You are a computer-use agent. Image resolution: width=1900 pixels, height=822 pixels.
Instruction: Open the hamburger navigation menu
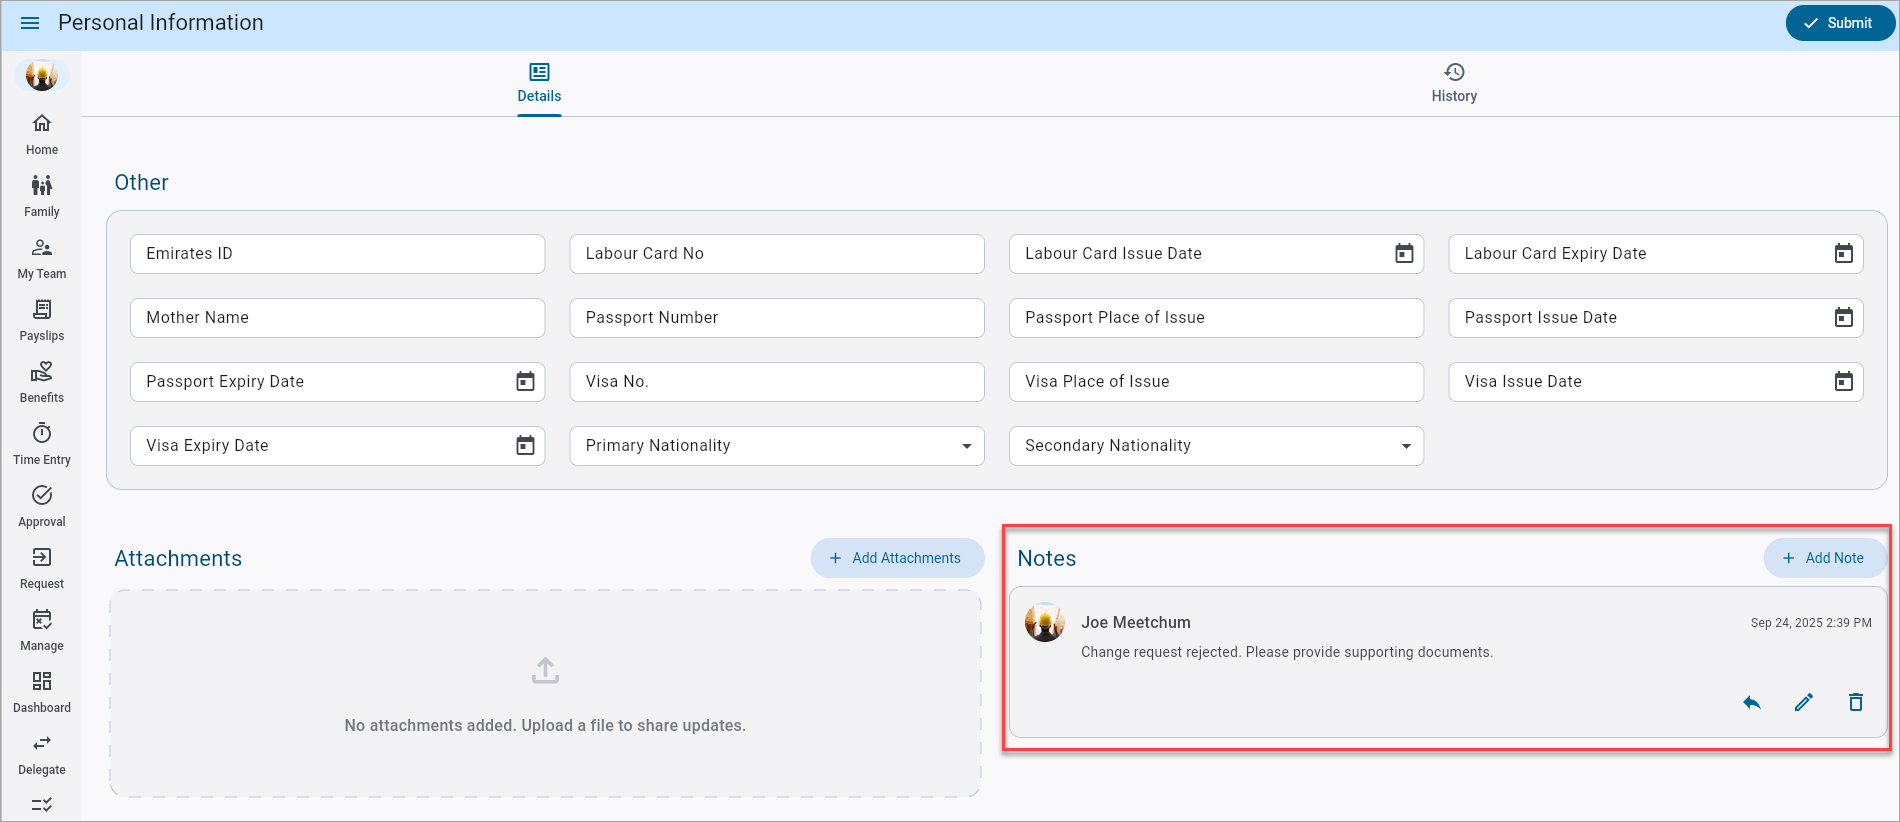[30, 23]
